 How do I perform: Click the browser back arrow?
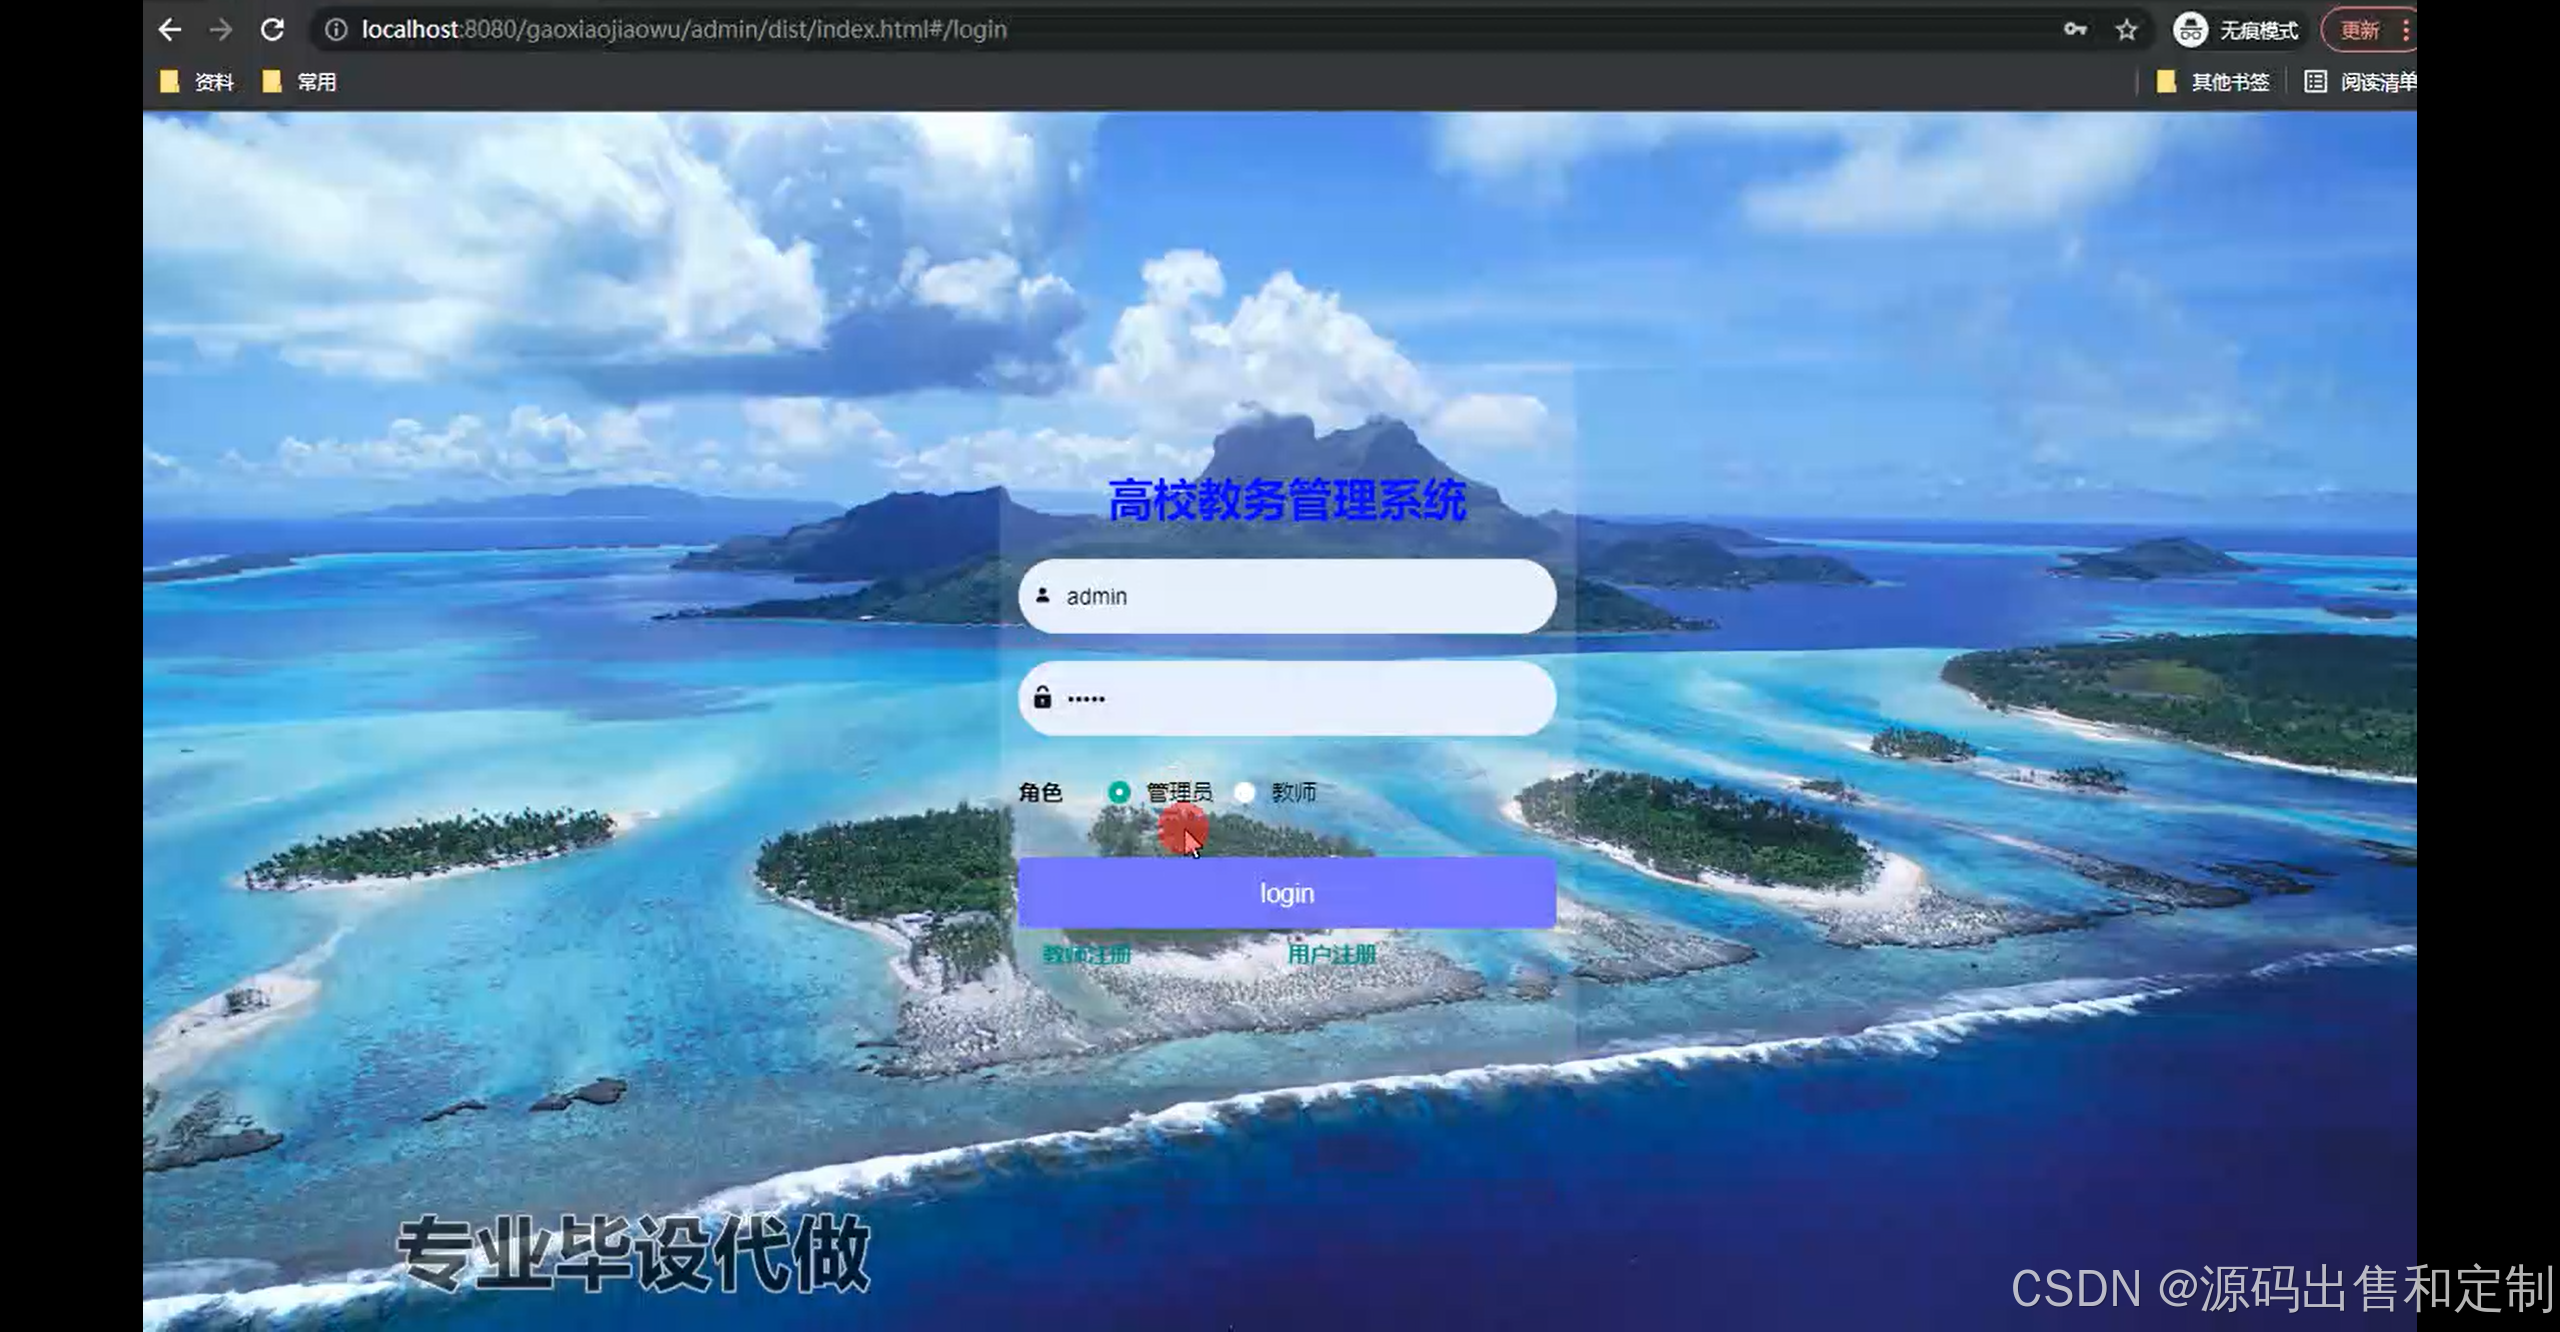coord(170,30)
